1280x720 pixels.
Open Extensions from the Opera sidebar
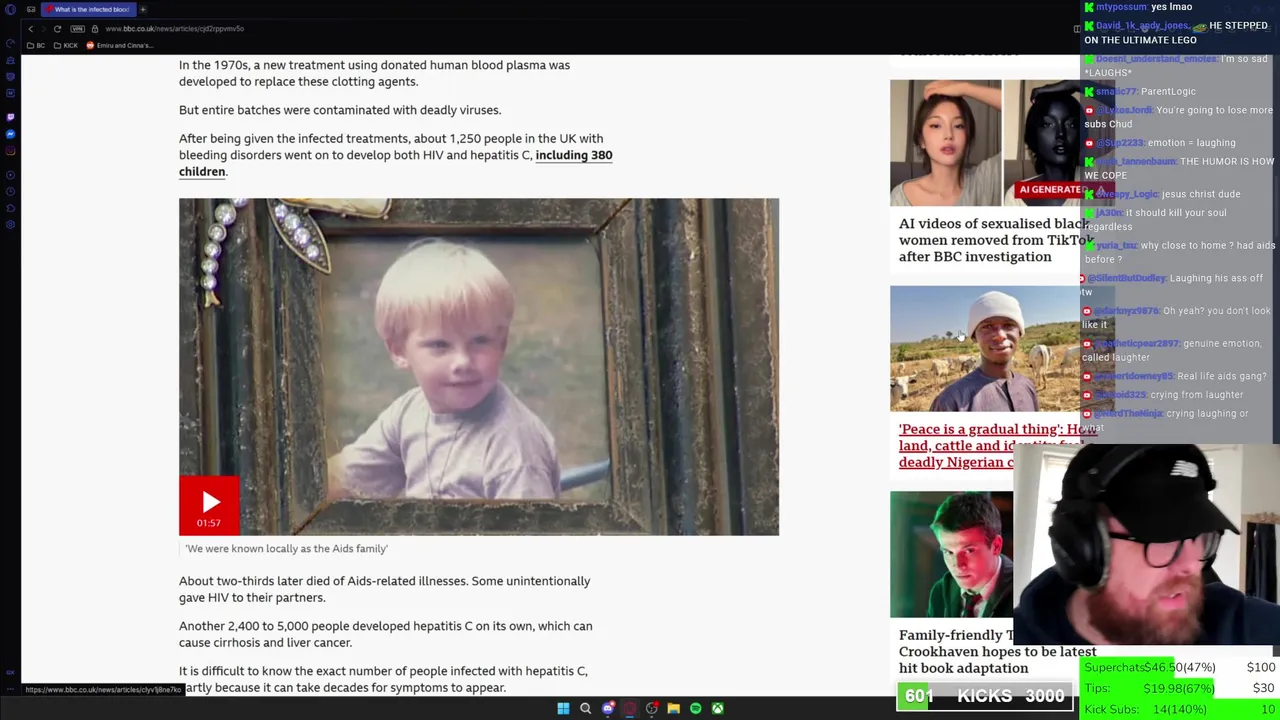click(10, 209)
